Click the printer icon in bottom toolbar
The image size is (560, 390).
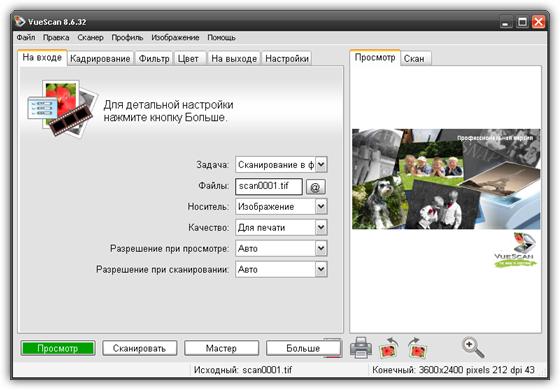361,348
